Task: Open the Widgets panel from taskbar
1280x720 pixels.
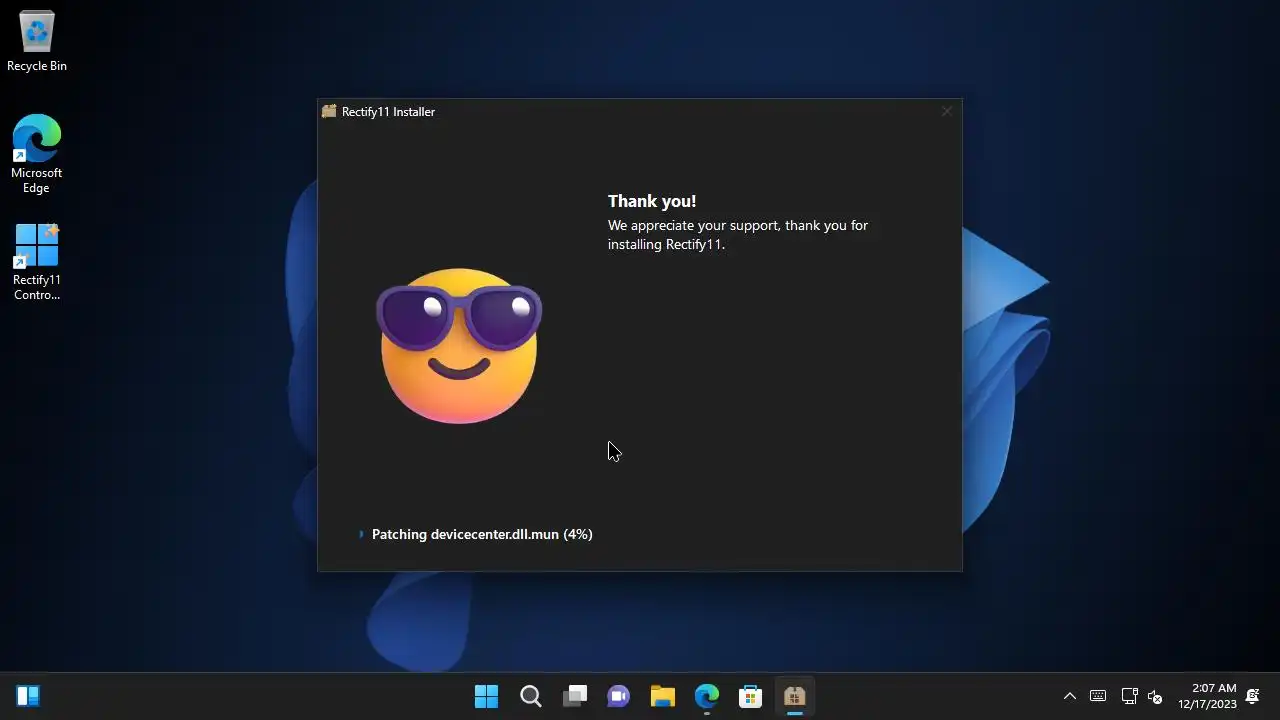Action: tap(28, 696)
